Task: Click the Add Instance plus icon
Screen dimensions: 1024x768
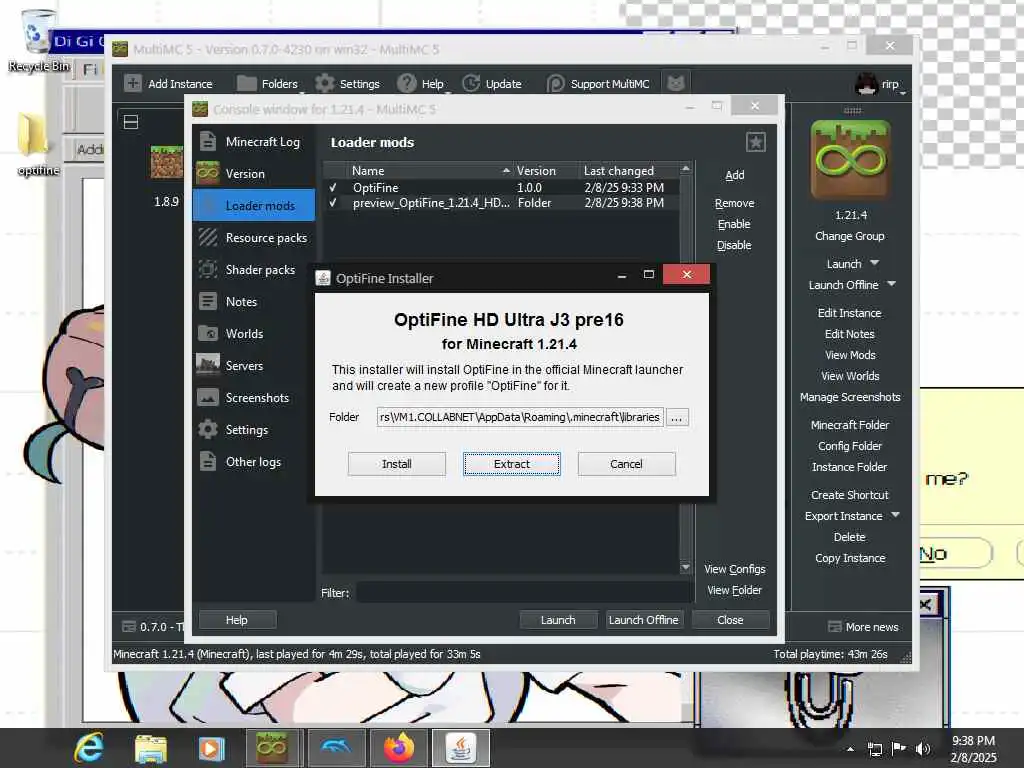Action: click(x=133, y=83)
